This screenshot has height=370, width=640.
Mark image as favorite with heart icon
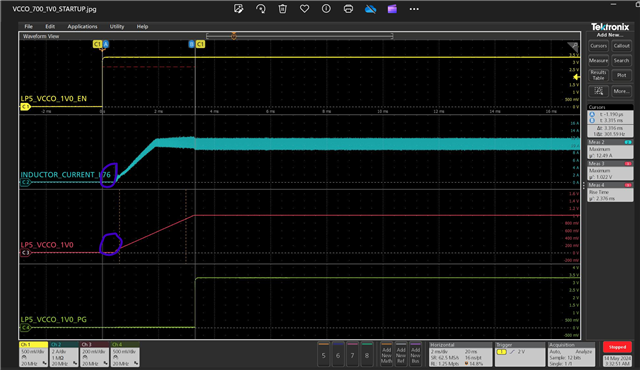pos(304,9)
